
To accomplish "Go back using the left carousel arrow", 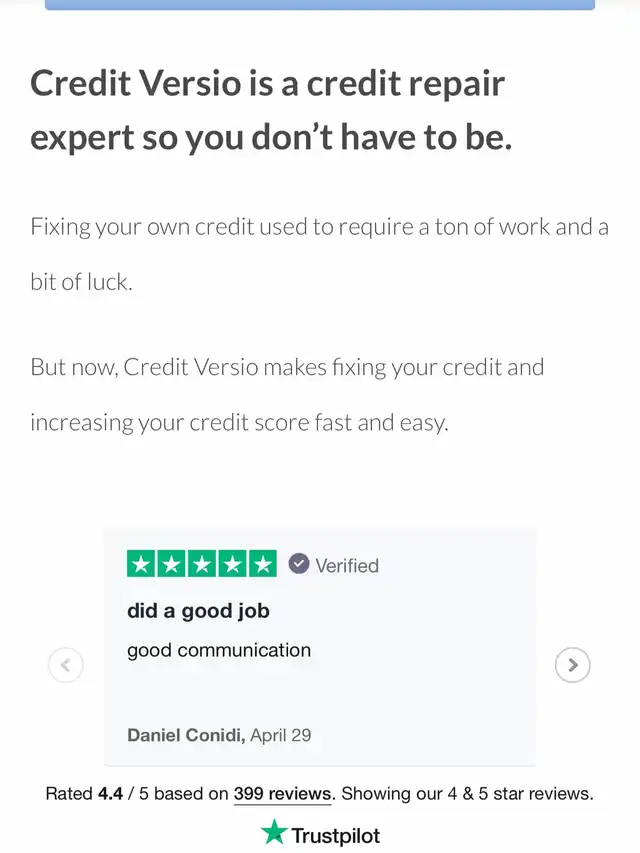I will click(x=66, y=664).
